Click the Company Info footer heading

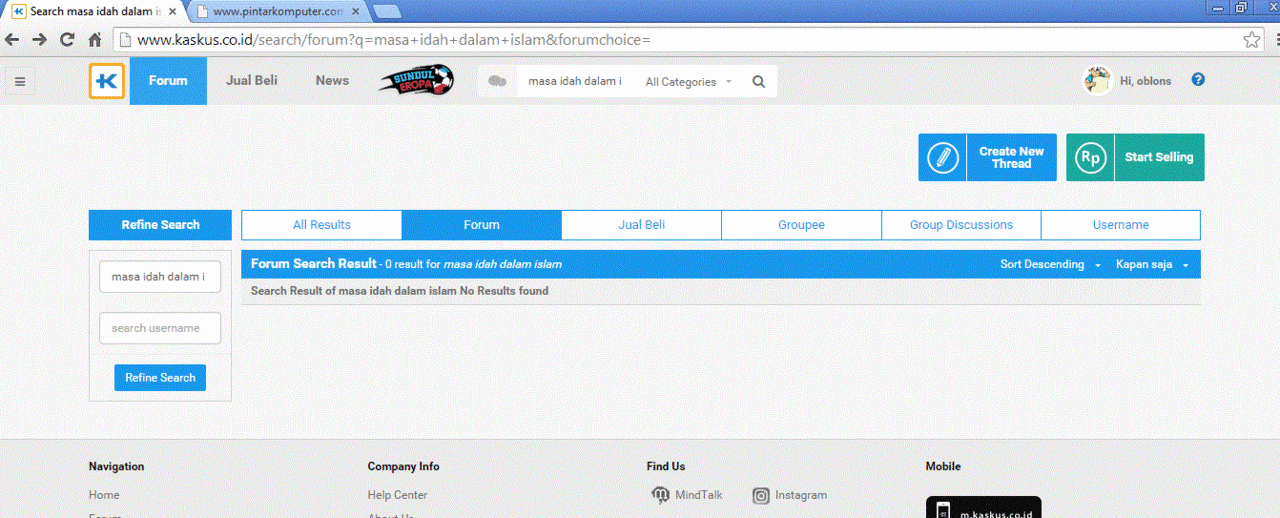pyautogui.click(x=403, y=466)
